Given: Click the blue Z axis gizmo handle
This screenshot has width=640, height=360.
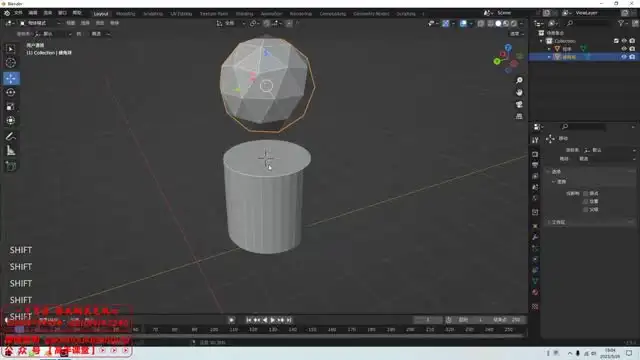Looking at the screenshot, I should click(x=508, y=48).
